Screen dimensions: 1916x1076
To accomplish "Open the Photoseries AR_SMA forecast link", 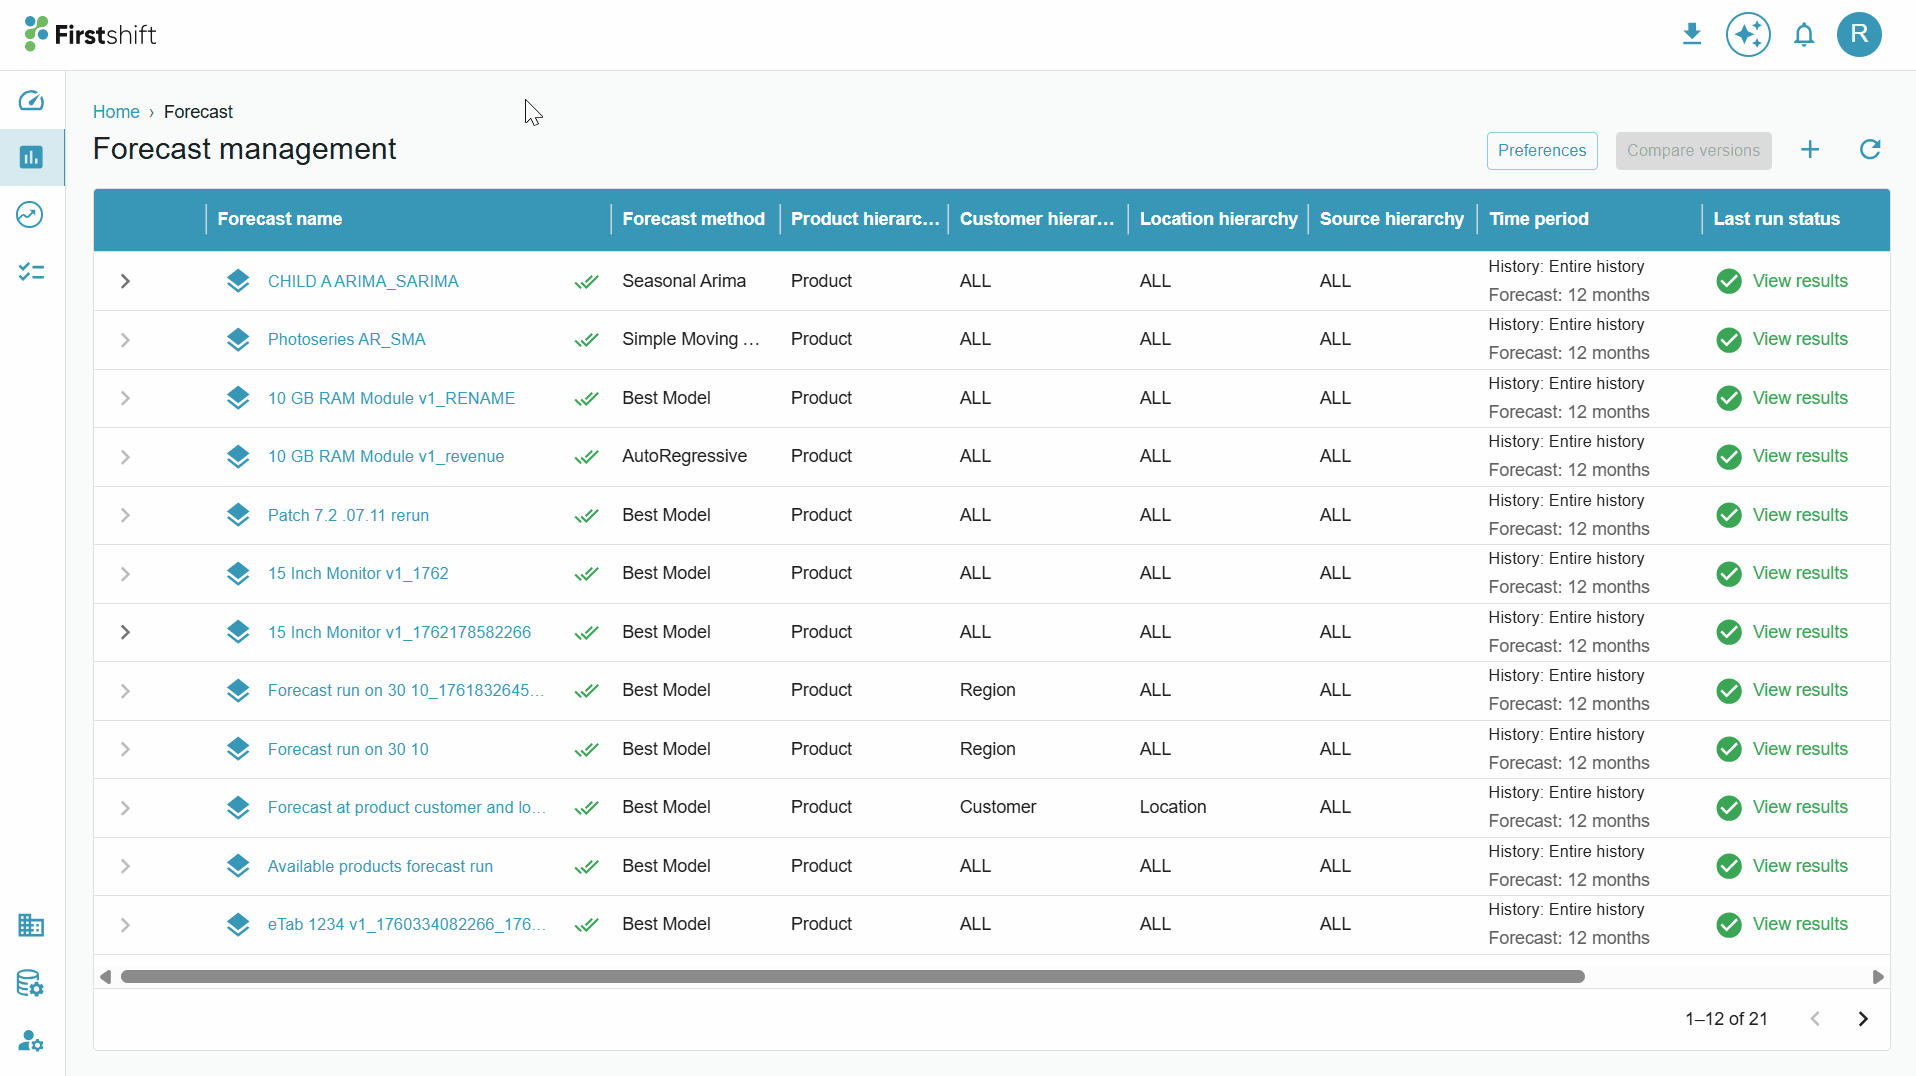I will coord(347,340).
